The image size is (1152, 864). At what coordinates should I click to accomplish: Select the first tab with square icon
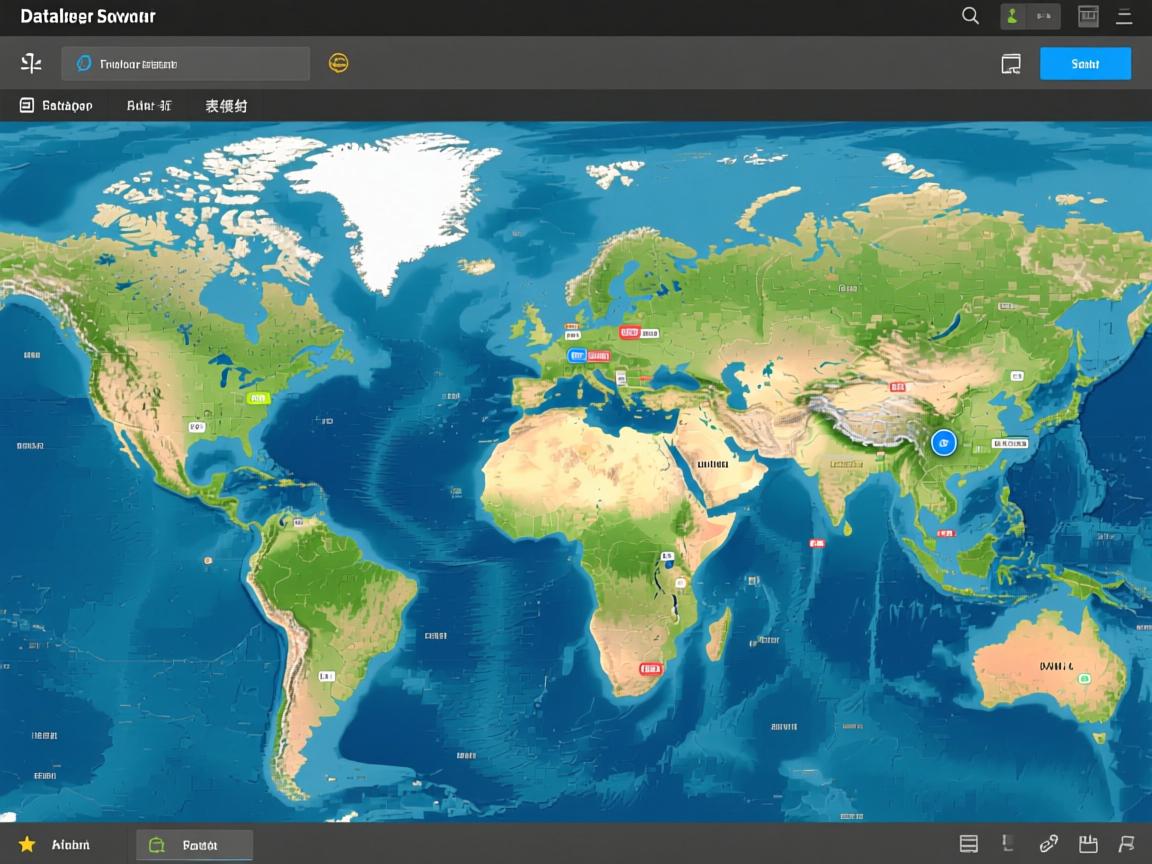[x=56, y=105]
